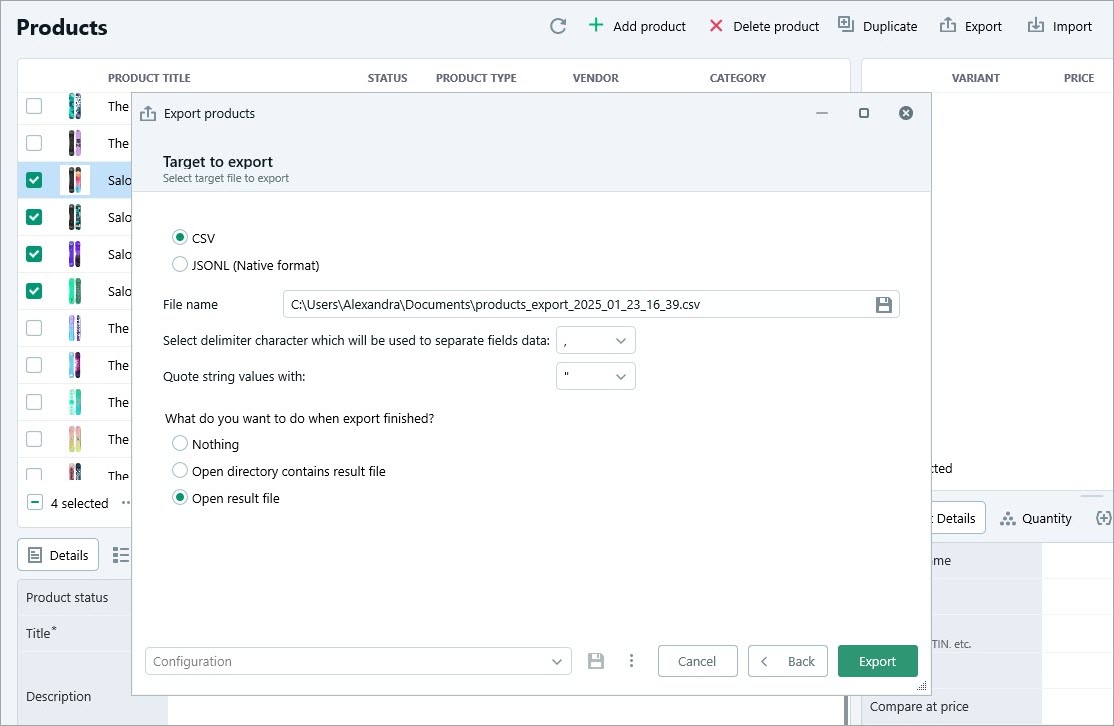The width and height of the screenshot is (1114, 726).
Task: Switch to the Quantity tab
Action: (x=1036, y=519)
